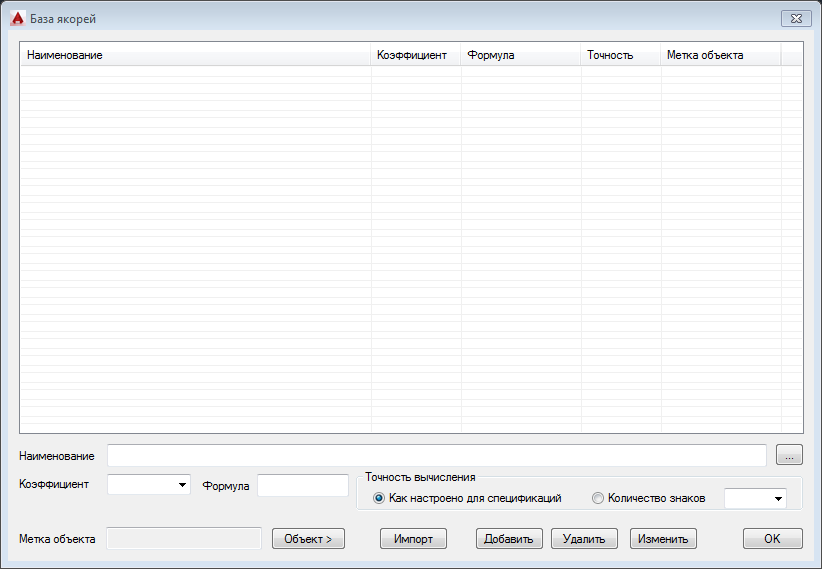Click the Объект > button
822x569 pixels.
[308, 539]
